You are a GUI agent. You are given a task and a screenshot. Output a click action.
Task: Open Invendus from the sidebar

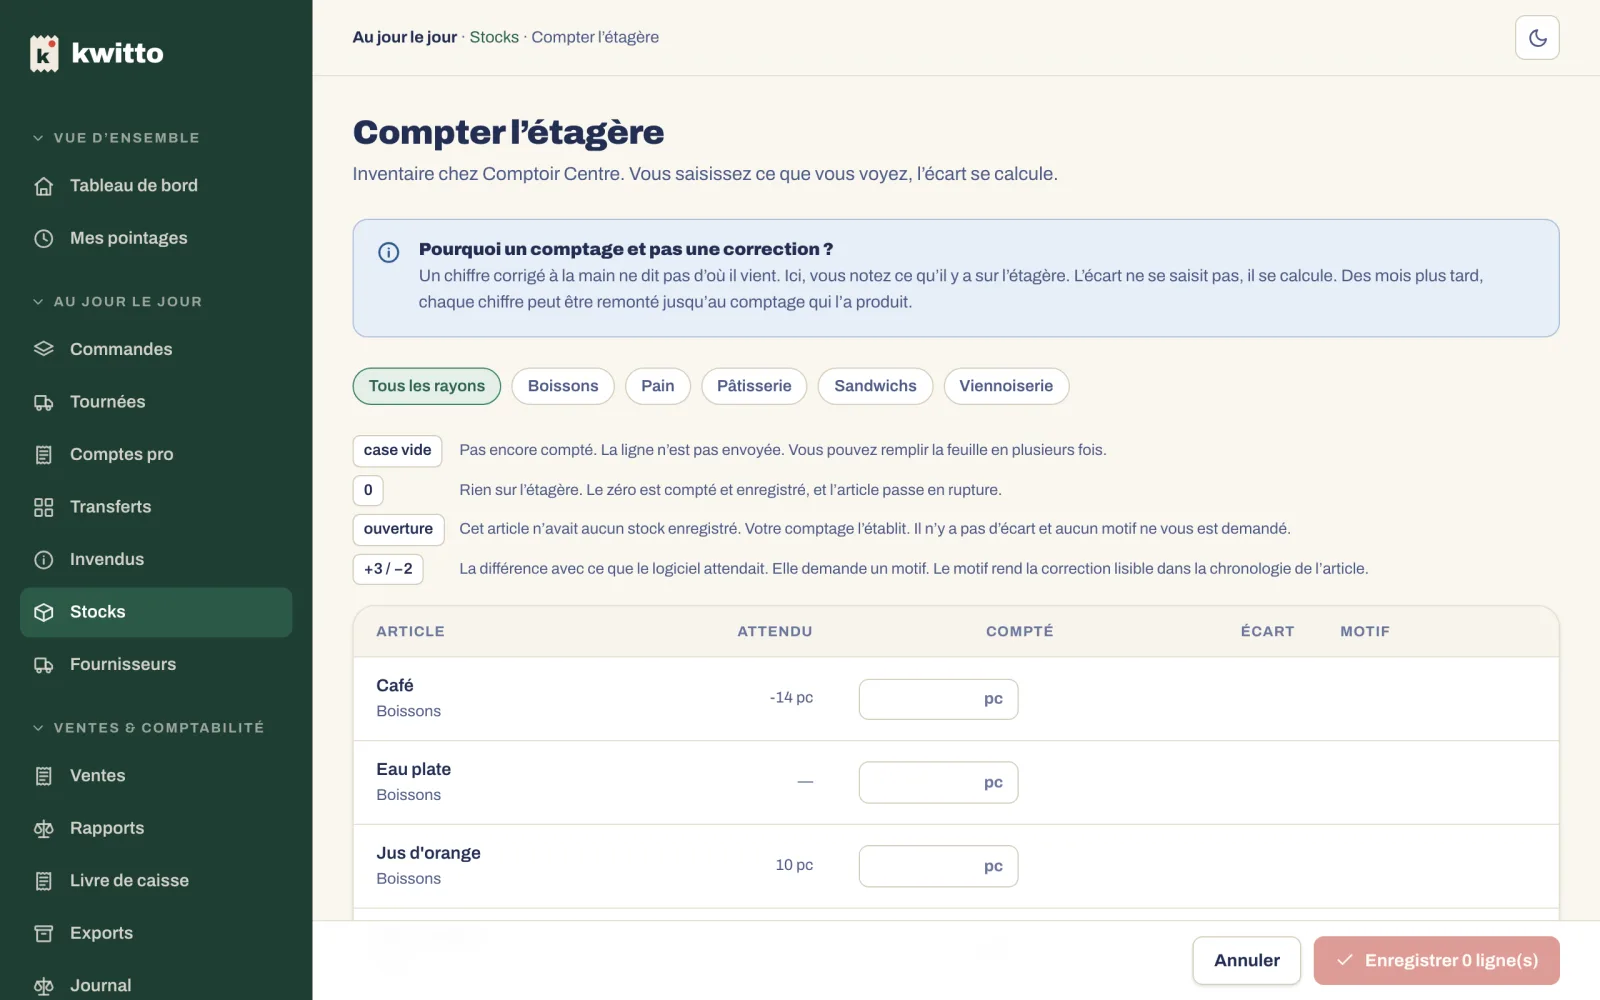[156, 560]
